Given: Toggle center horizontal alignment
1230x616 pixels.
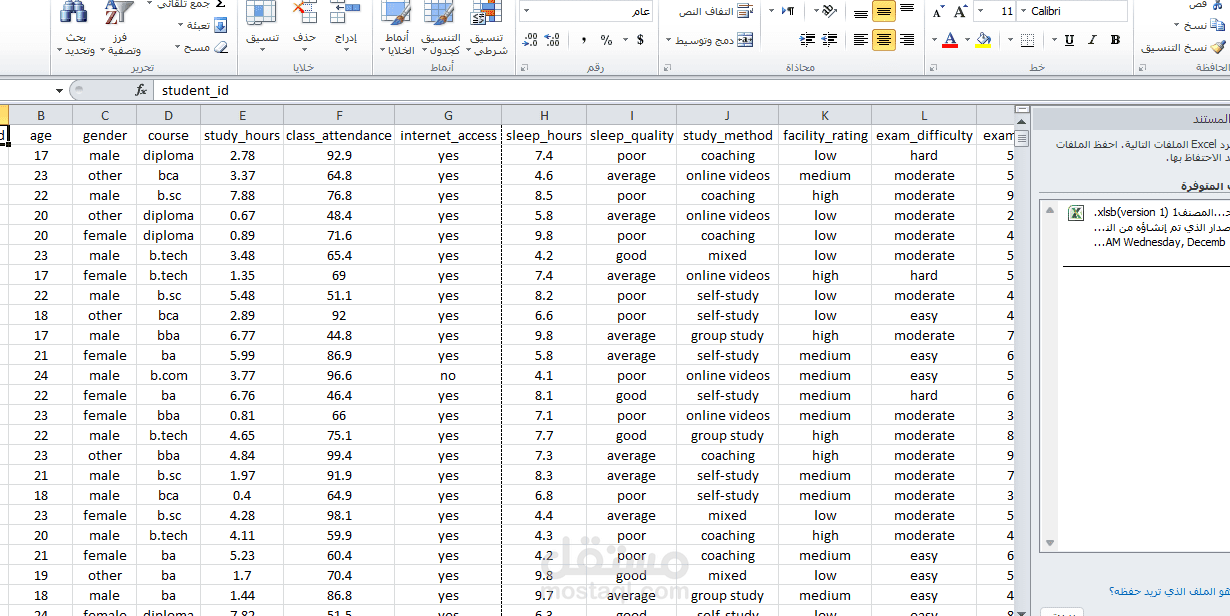Looking at the screenshot, I should [x=884, y=40].
